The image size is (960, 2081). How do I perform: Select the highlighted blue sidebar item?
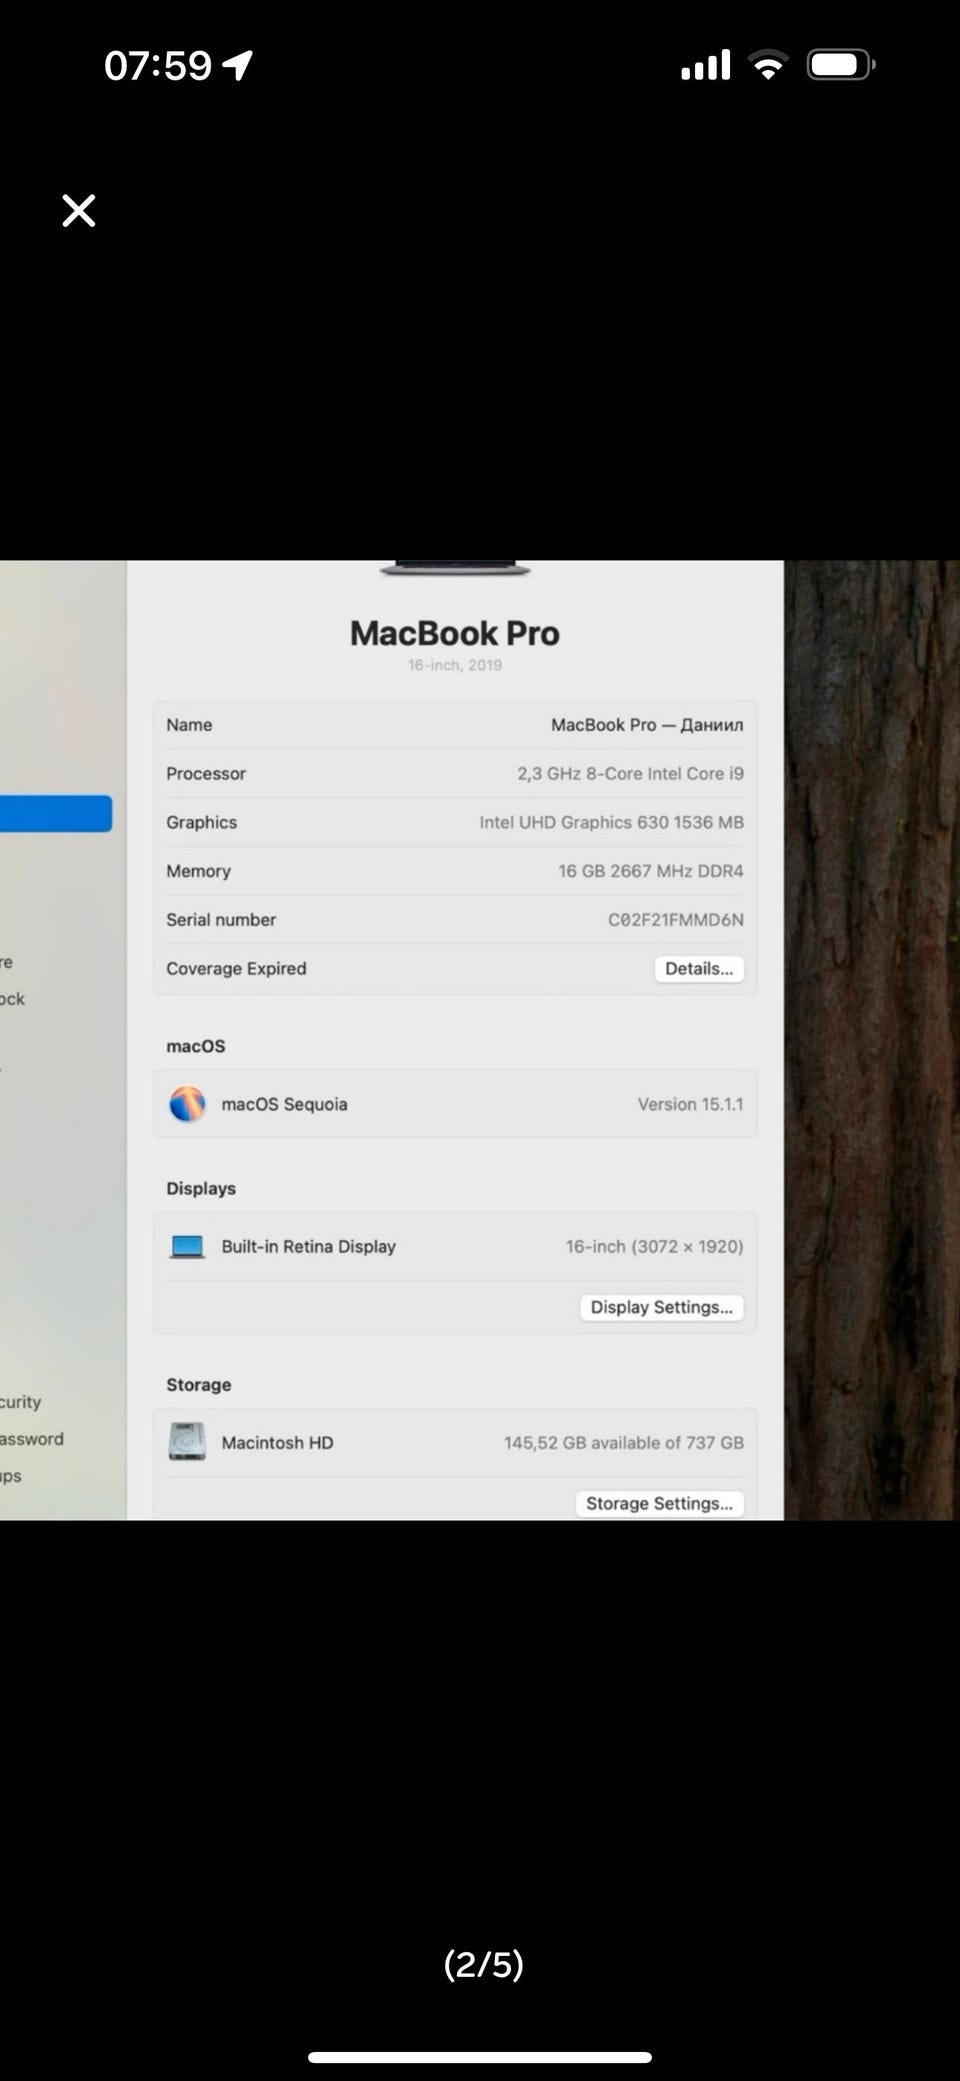[56, 814]
